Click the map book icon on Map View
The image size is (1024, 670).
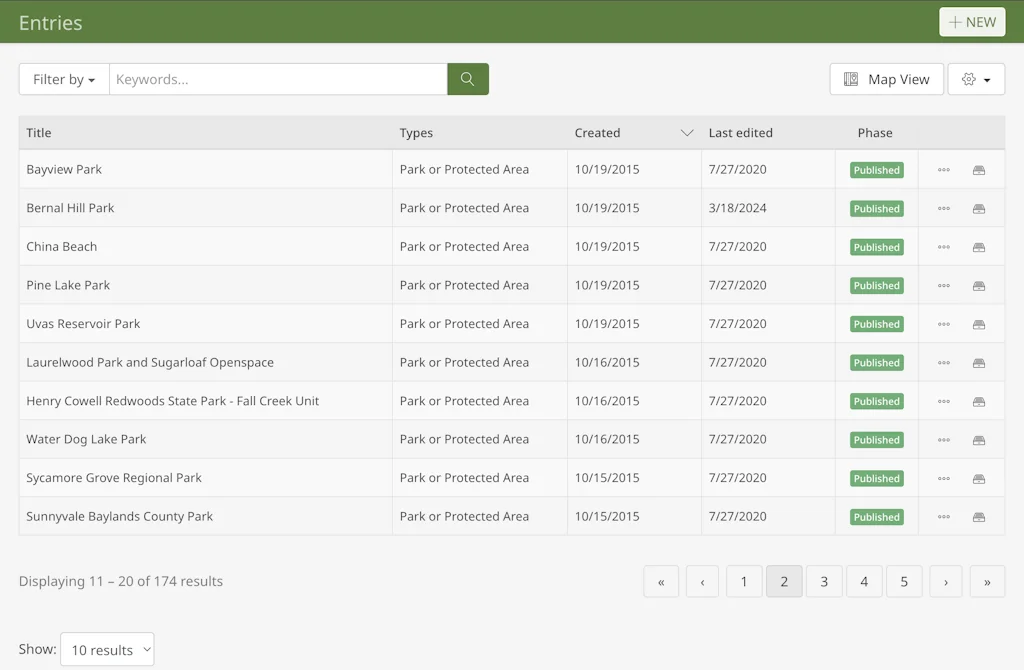pyautogui.click(x=851, y=78)
